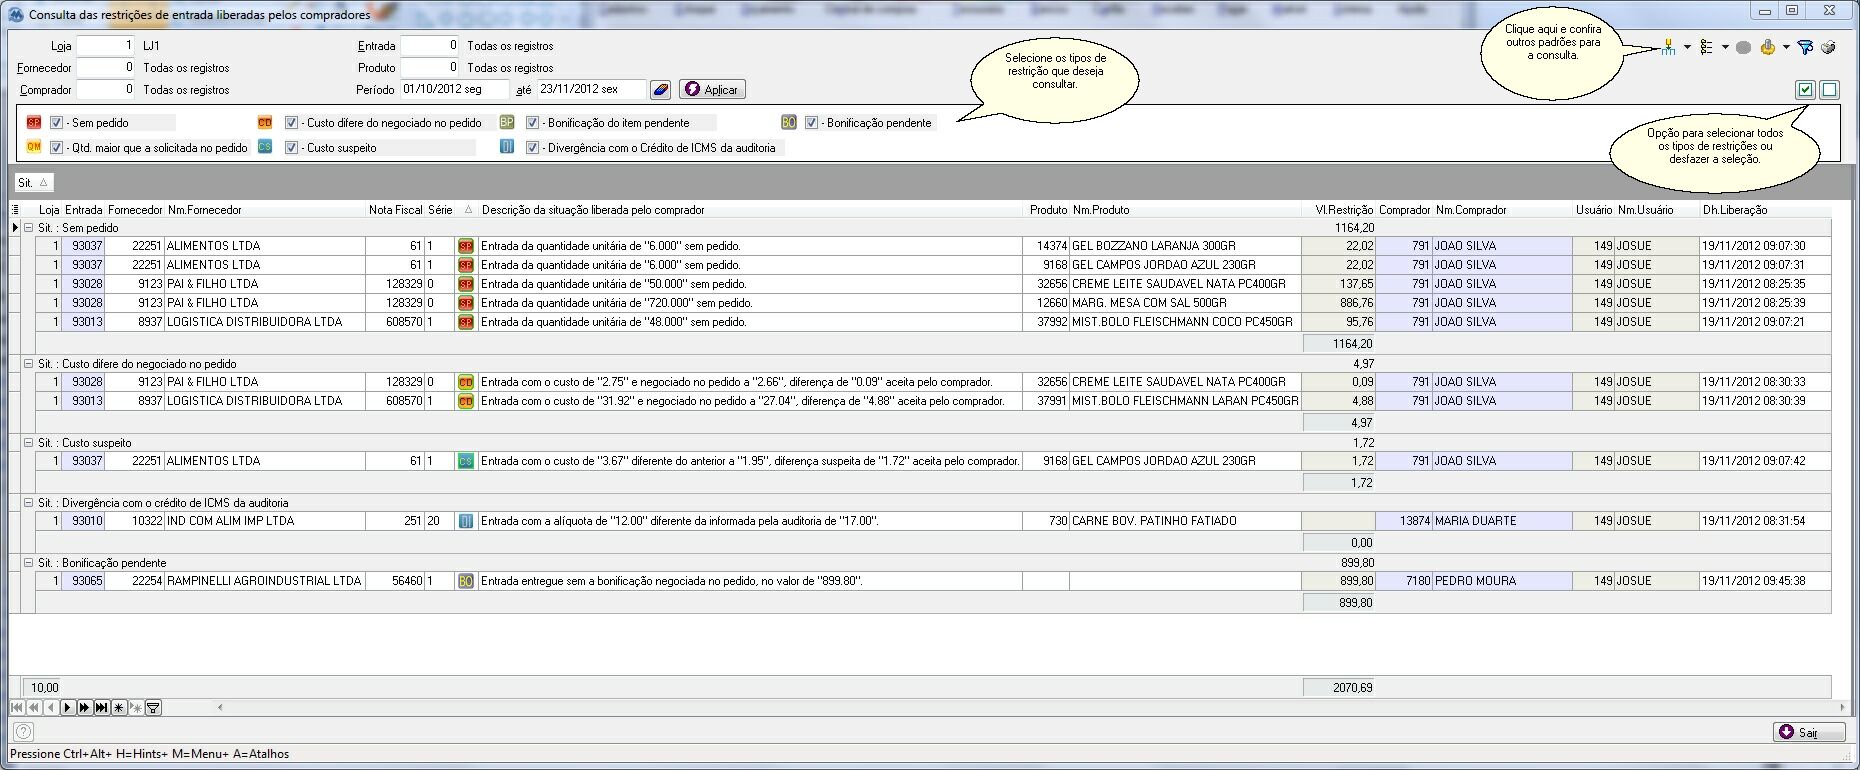This screenshot has height=770, width=1860.
Task: Click the Entrada number field
Action: [x=429, y=46]
